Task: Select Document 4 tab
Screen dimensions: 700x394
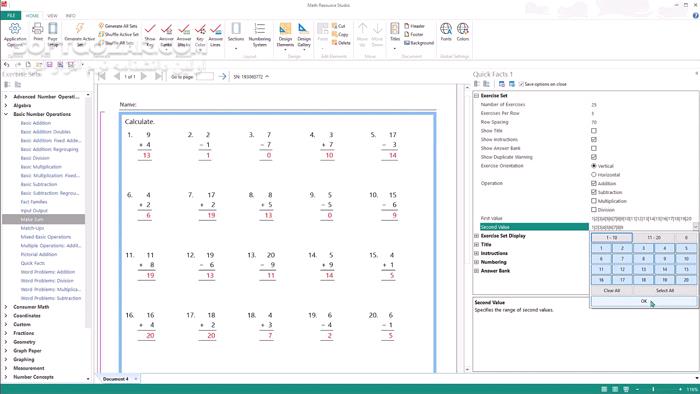Action: click(115, 379)
